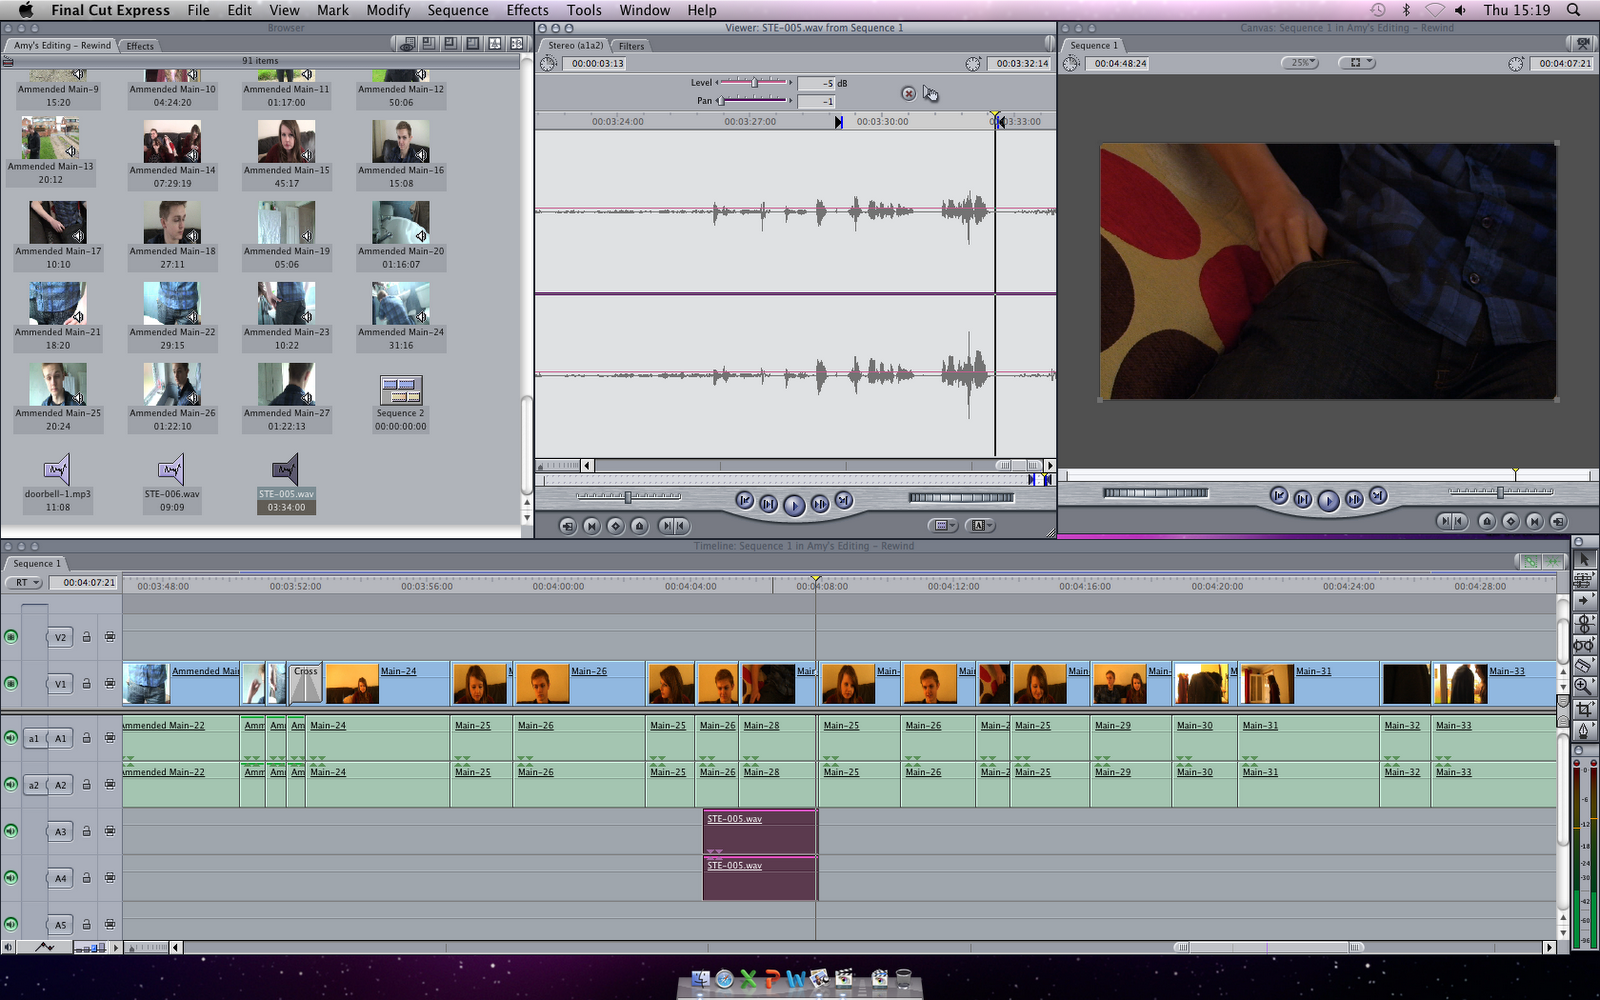
Task: Mute audio track A3
Action: (11, 831)
